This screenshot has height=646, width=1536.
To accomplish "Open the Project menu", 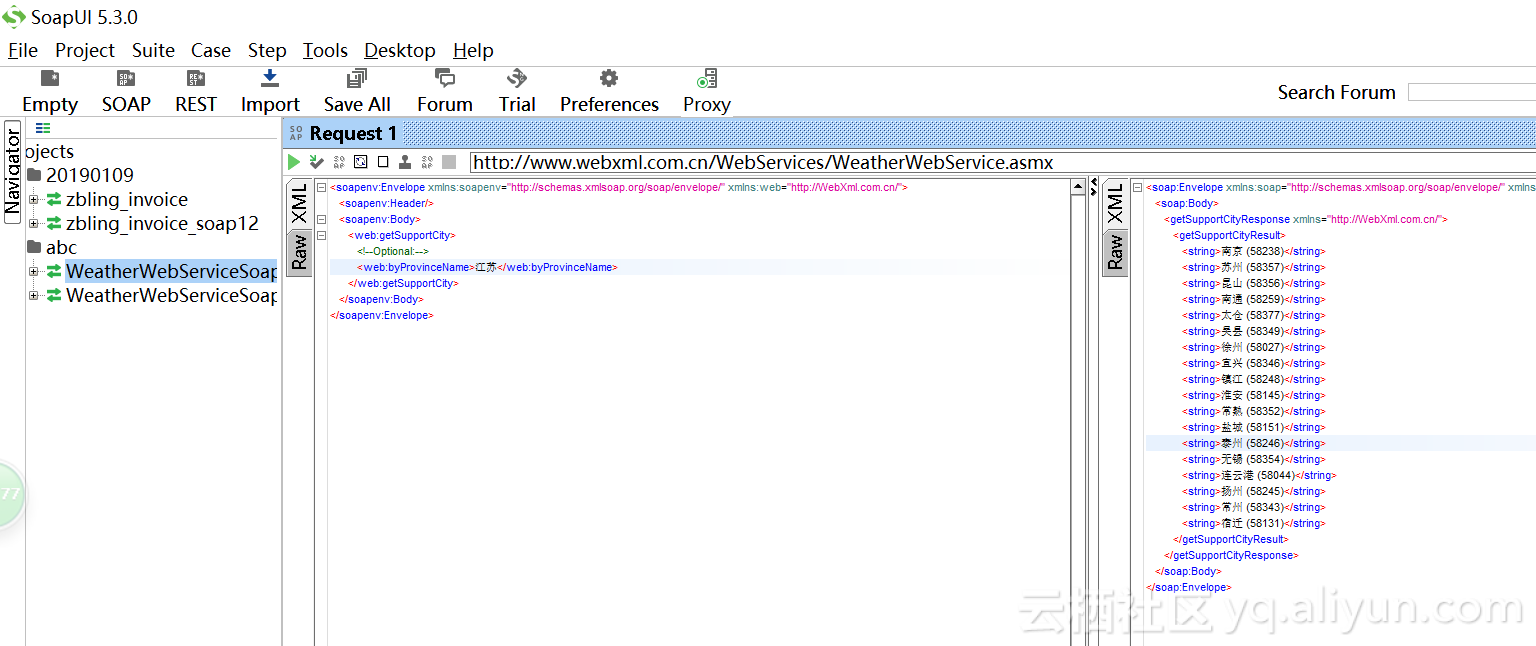I will point(85,50).
